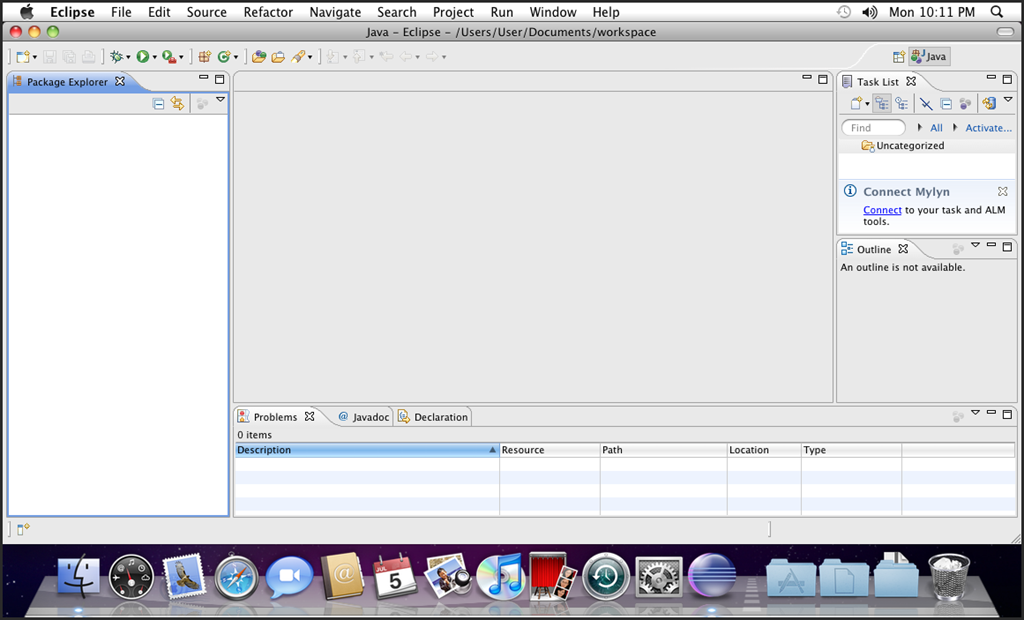Toggle Categorized presentation in Task List
Screen dimensions: 1024x620
882,103
